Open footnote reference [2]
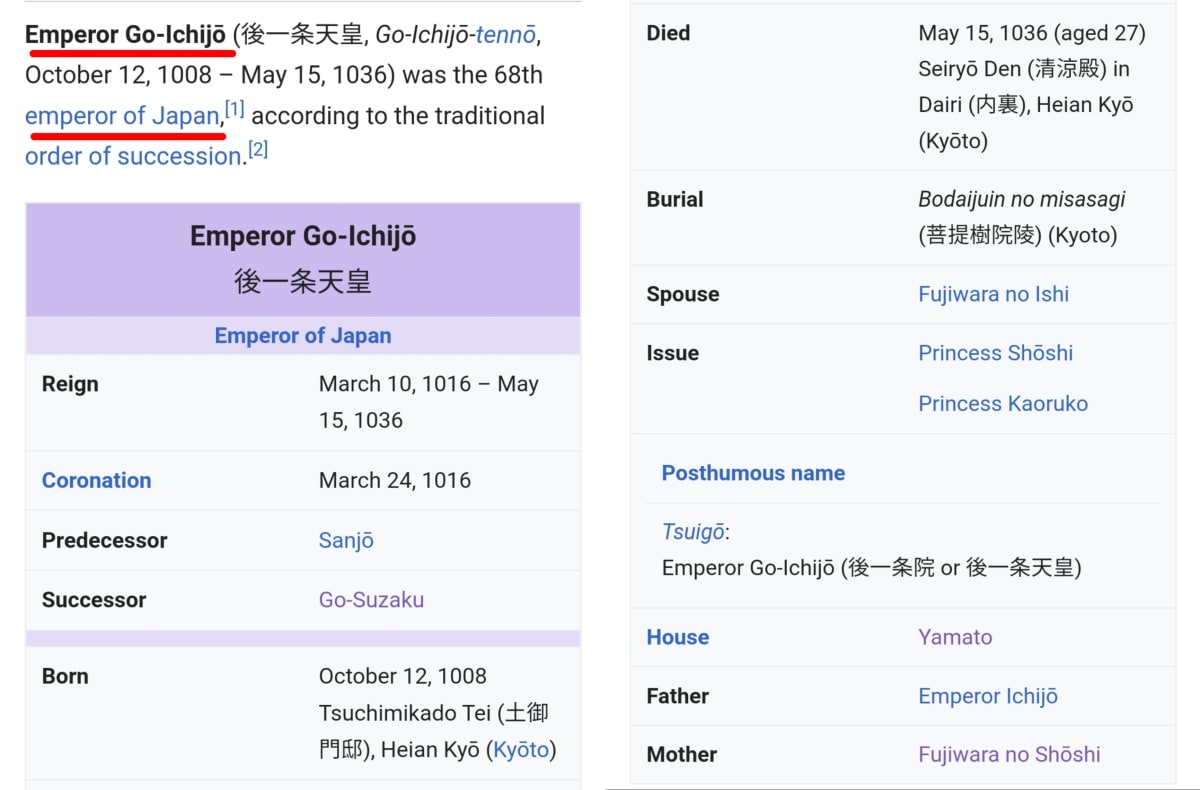The height and width of the screenshot is (790, 1200). [x=258, y=150]
